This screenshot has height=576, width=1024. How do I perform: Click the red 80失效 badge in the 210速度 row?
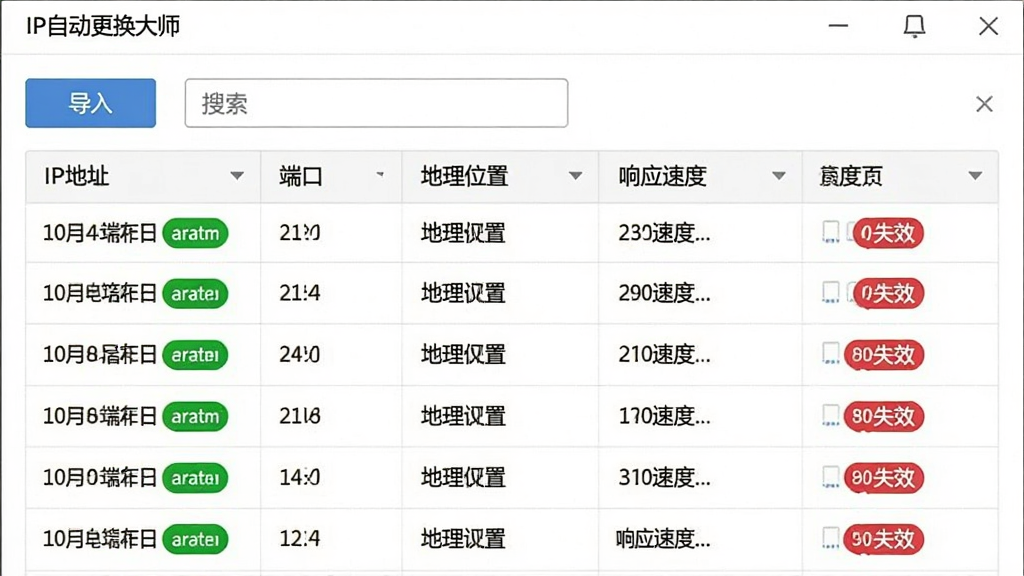[x=884, y=355]
